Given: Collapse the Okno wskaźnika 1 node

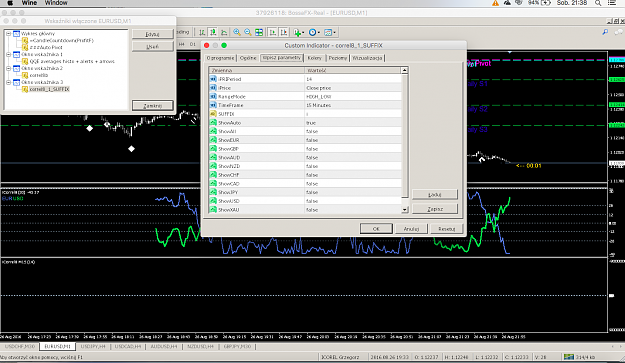Looking at the screenshot, I should pos(8,54).
